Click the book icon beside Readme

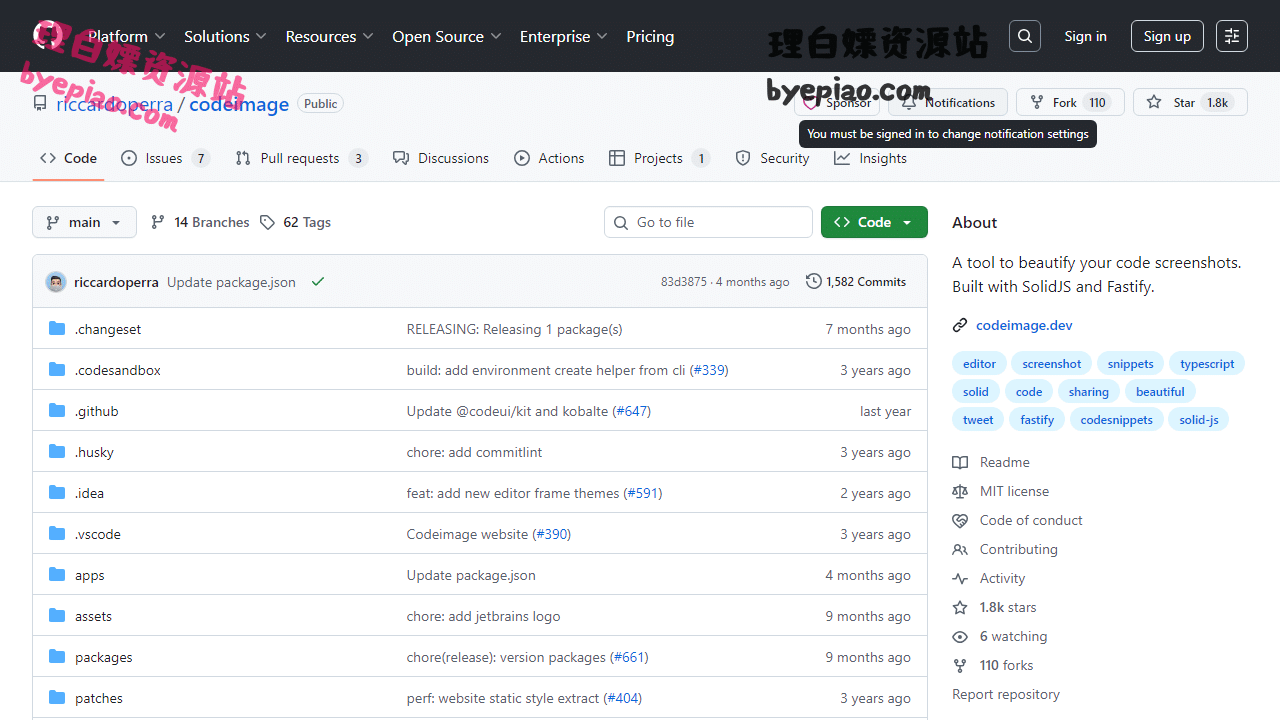960,462
